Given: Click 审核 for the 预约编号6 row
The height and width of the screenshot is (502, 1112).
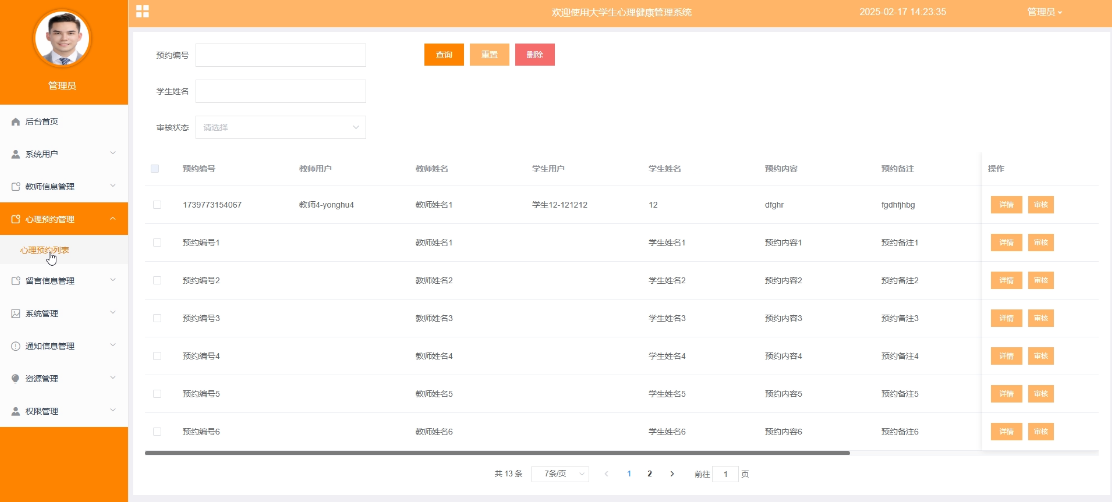Looking at the screenshot, I should tap(1040, 431).
